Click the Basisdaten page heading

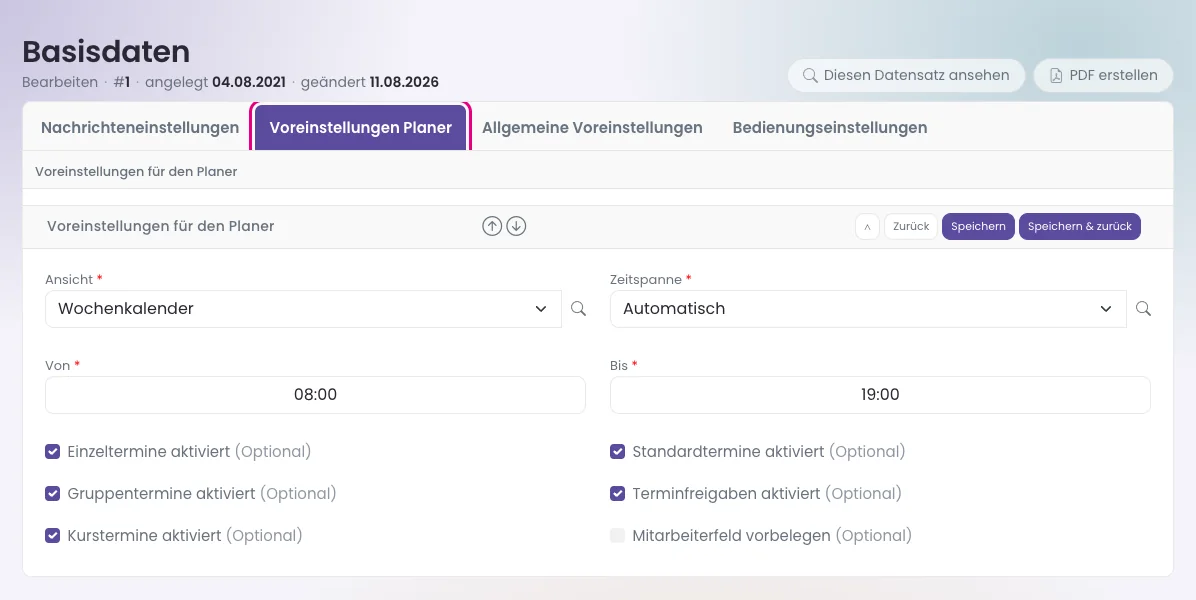106,52
